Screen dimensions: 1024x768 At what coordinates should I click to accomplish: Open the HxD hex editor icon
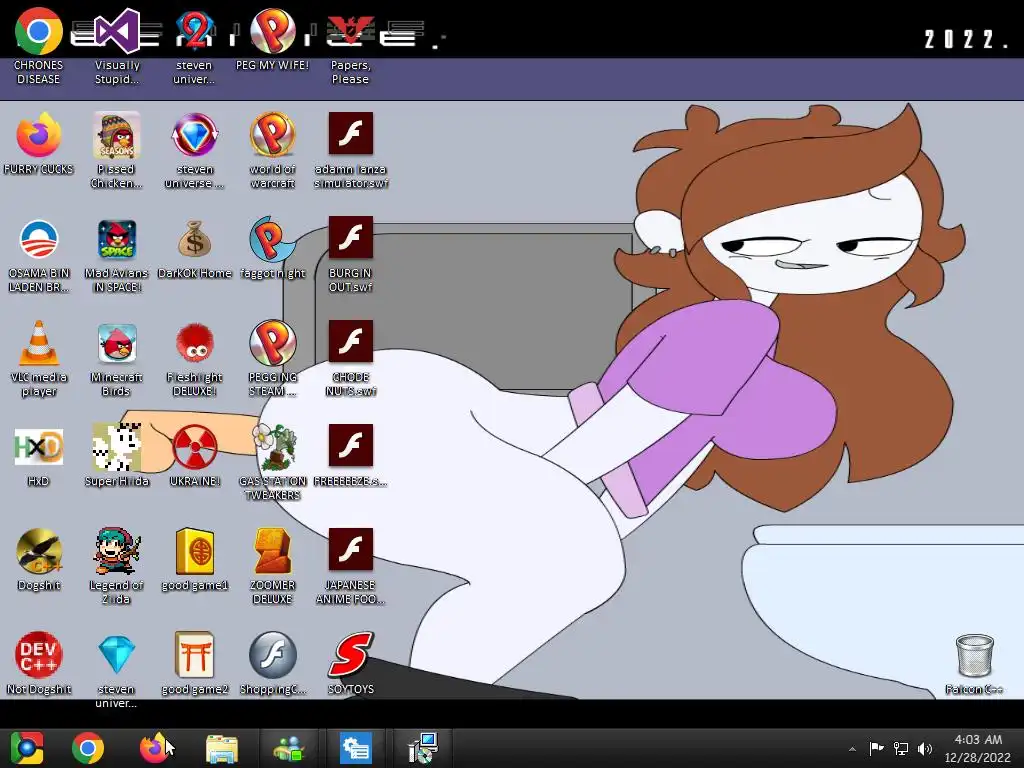pyautogui.click(x=39, y=447)
